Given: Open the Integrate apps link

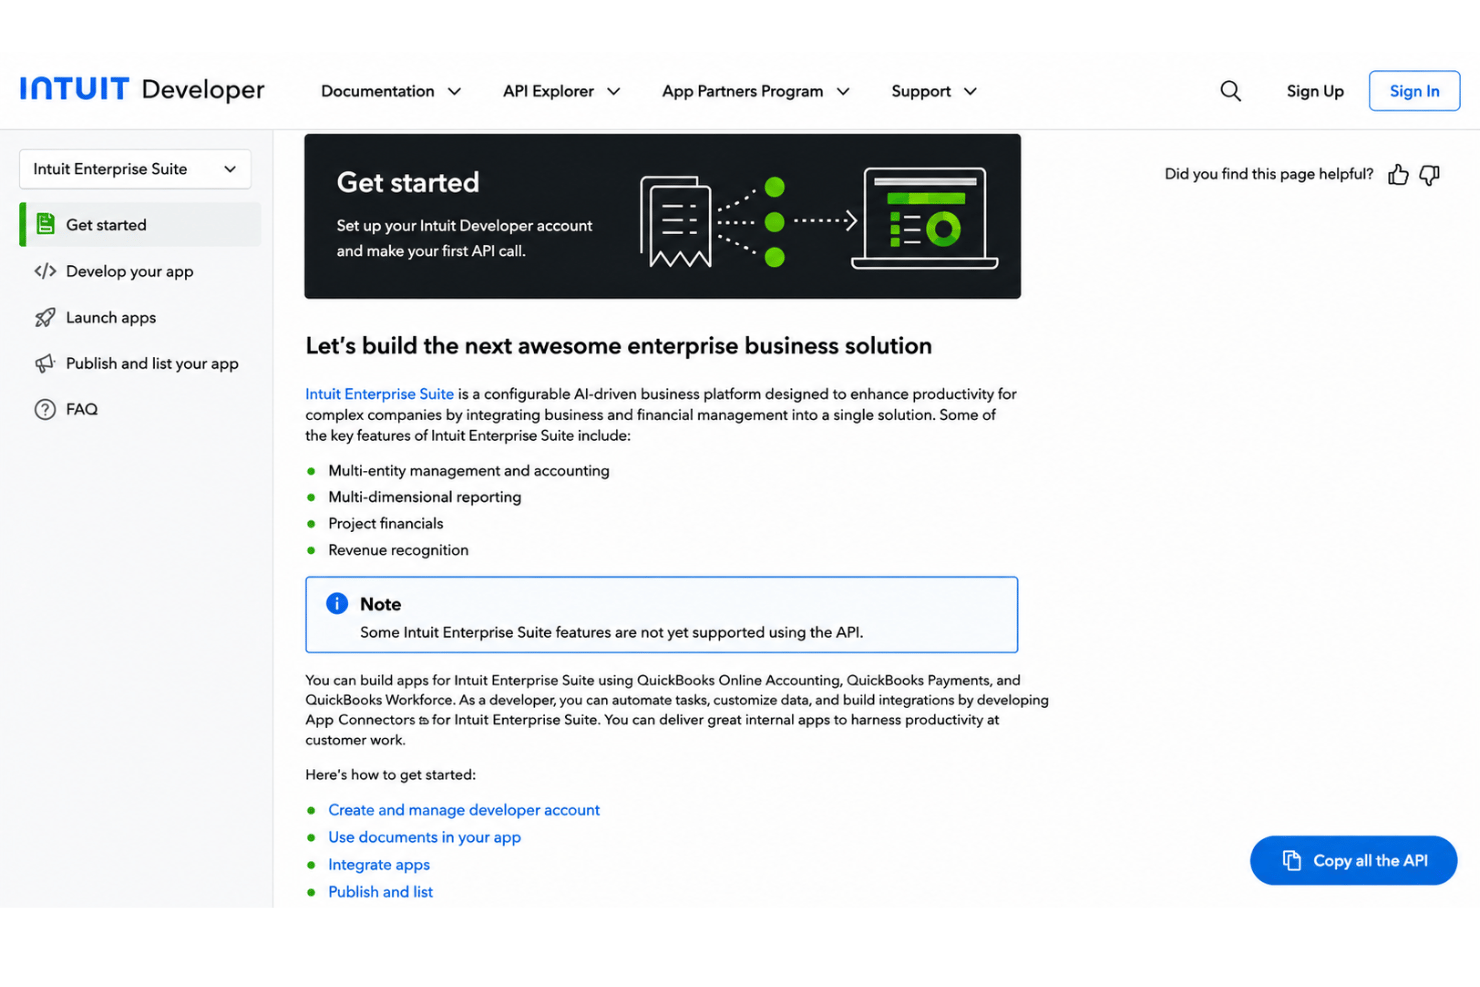Looking at the screenshot, I should pyautogui.click(x=379, y=864).
